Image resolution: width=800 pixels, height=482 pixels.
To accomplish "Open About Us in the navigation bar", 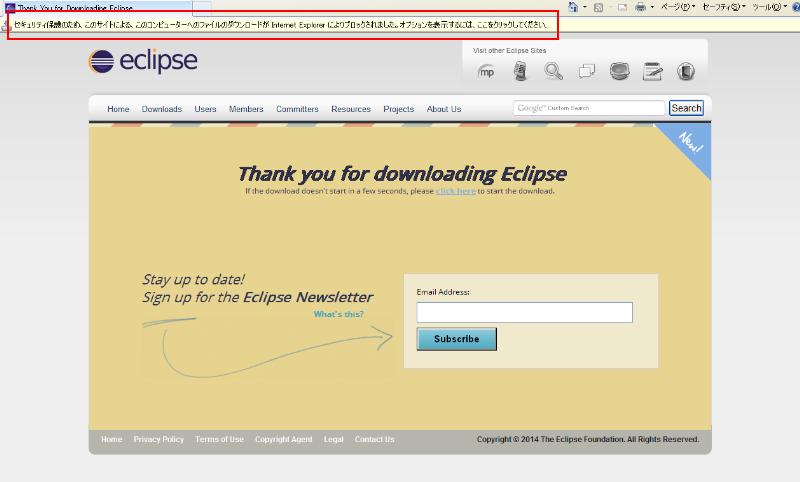I will 444,109.
